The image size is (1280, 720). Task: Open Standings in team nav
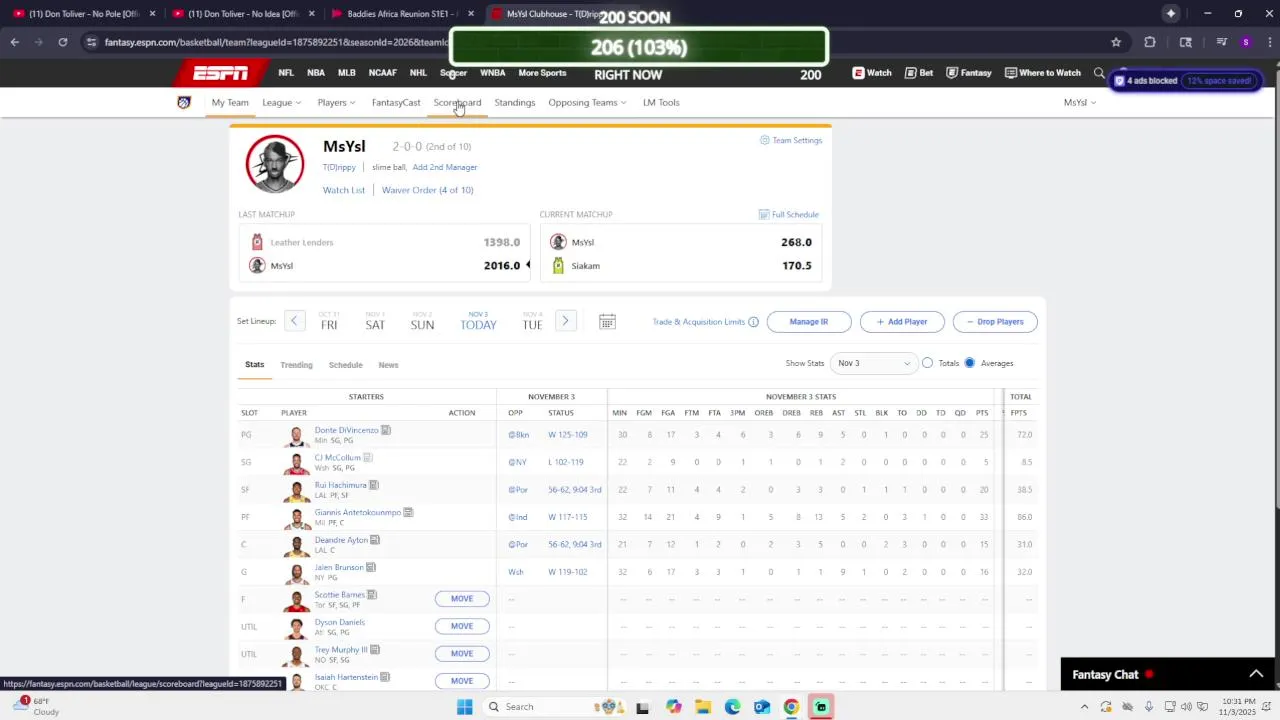[x=514, y=102]
